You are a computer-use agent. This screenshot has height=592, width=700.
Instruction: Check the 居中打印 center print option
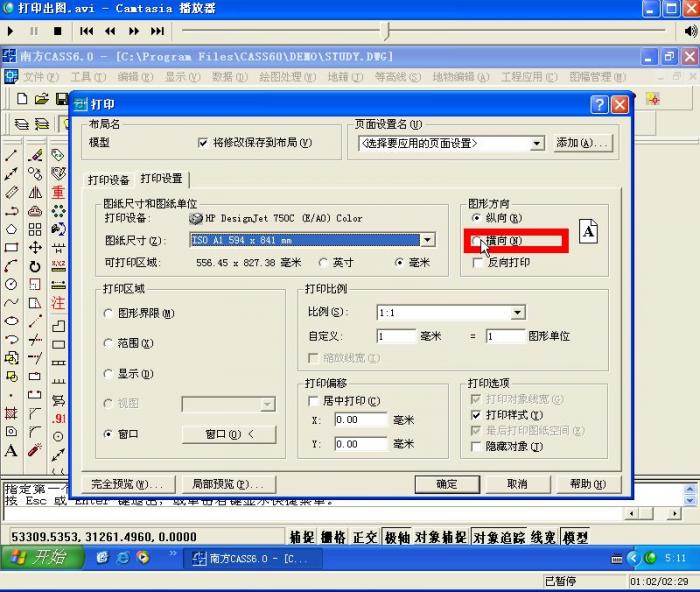click(x=313, y=401)
